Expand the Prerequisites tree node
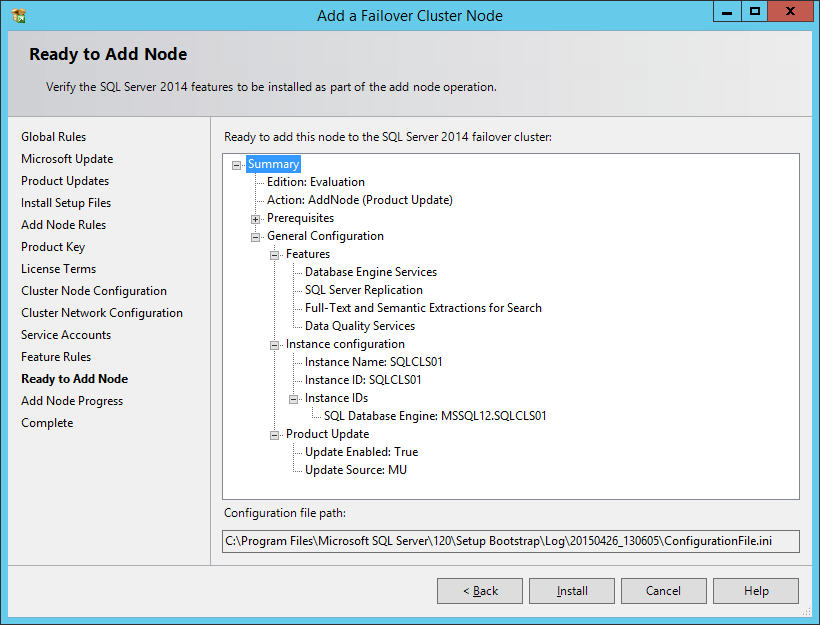 255,220
